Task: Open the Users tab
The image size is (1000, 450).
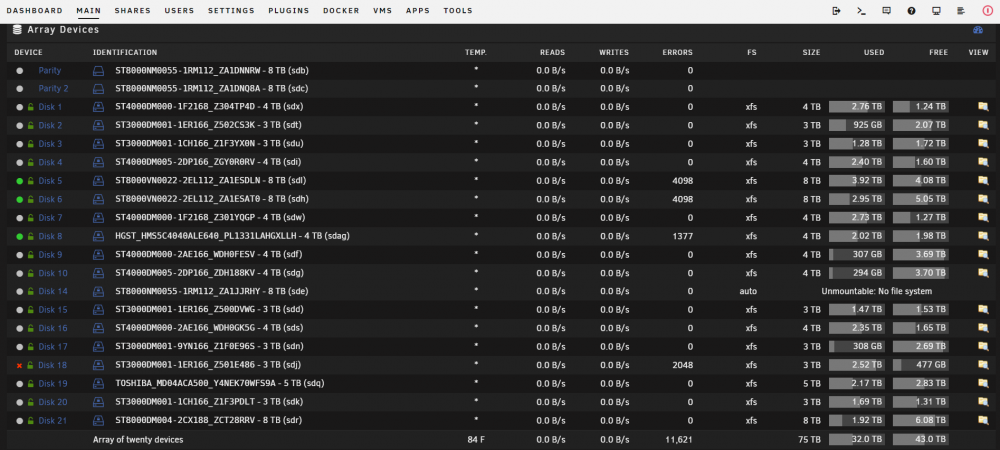Action: pyautogui.click(x=179, y=11)
